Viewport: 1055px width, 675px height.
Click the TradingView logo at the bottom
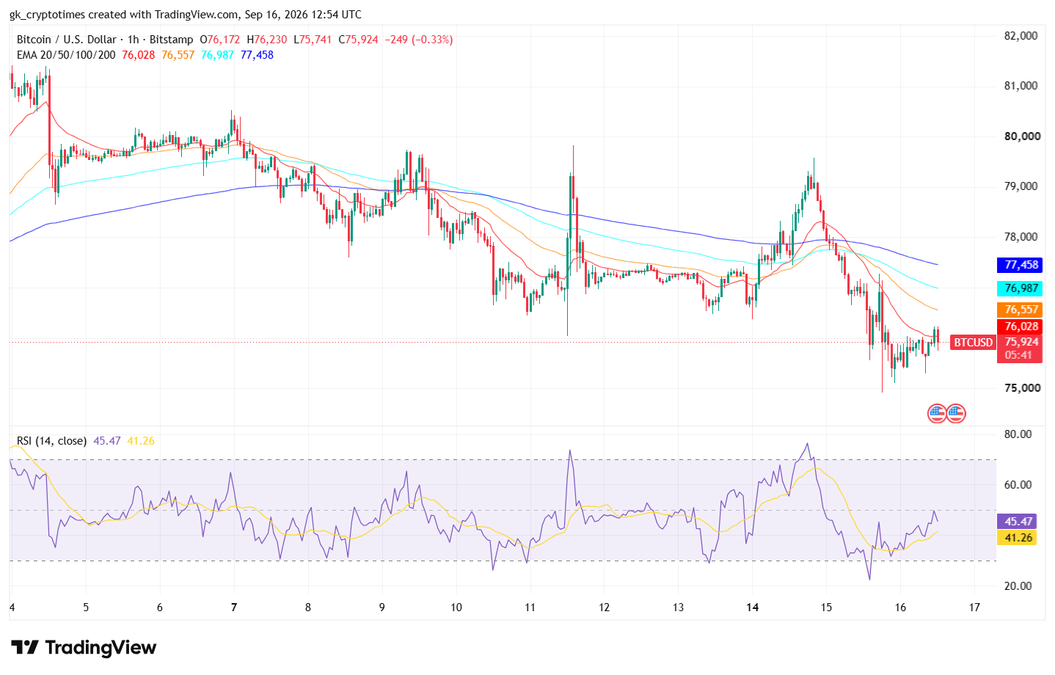[84, 647]
